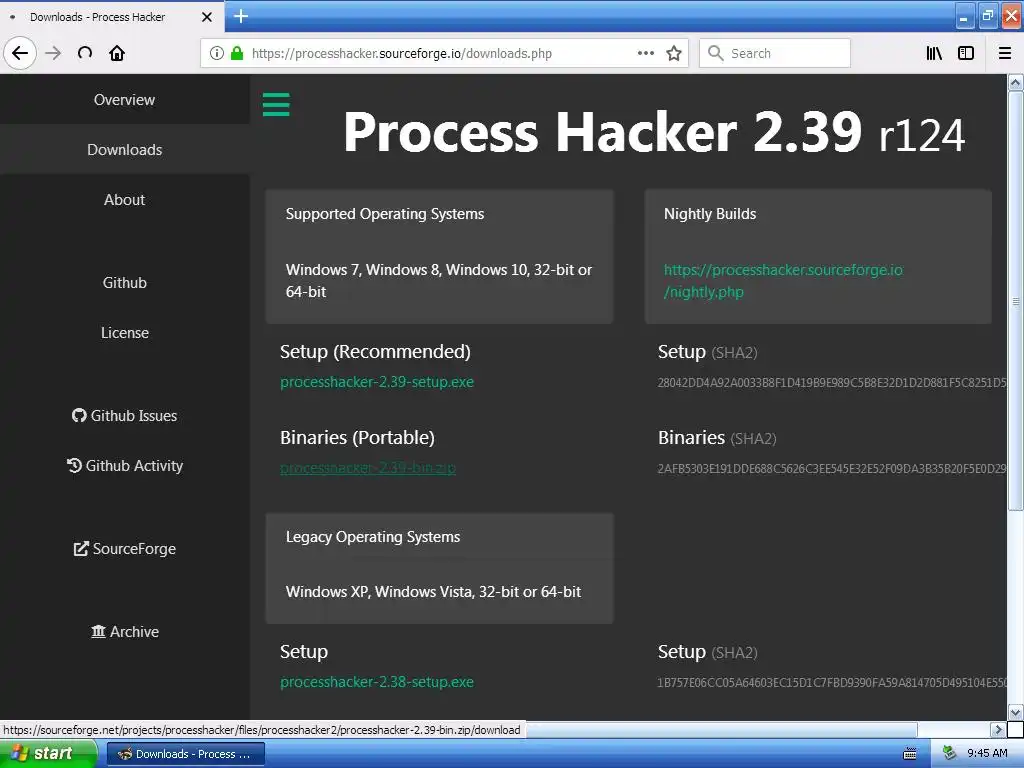The image size is (1024, 768).
Task: Show site information via the info icon
Action: 217,54
